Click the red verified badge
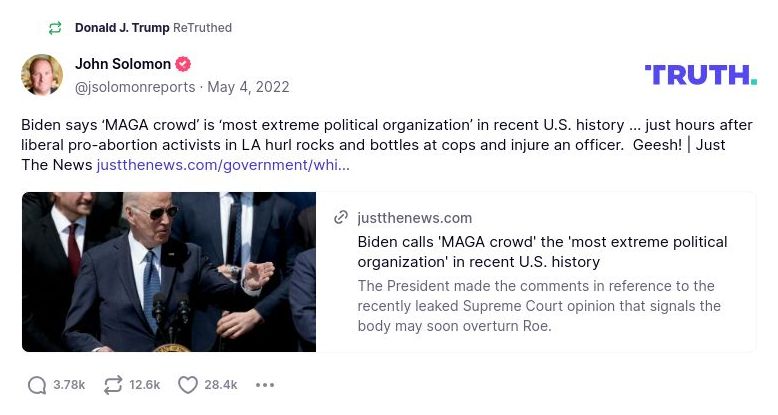778x415 pixels. tap(183, 65)
